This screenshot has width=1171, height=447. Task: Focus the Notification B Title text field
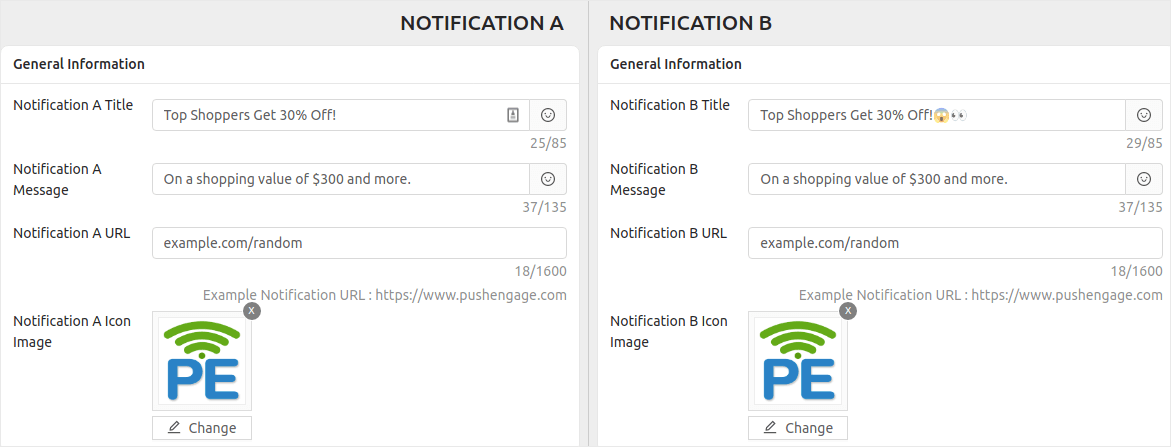[937, 115]
